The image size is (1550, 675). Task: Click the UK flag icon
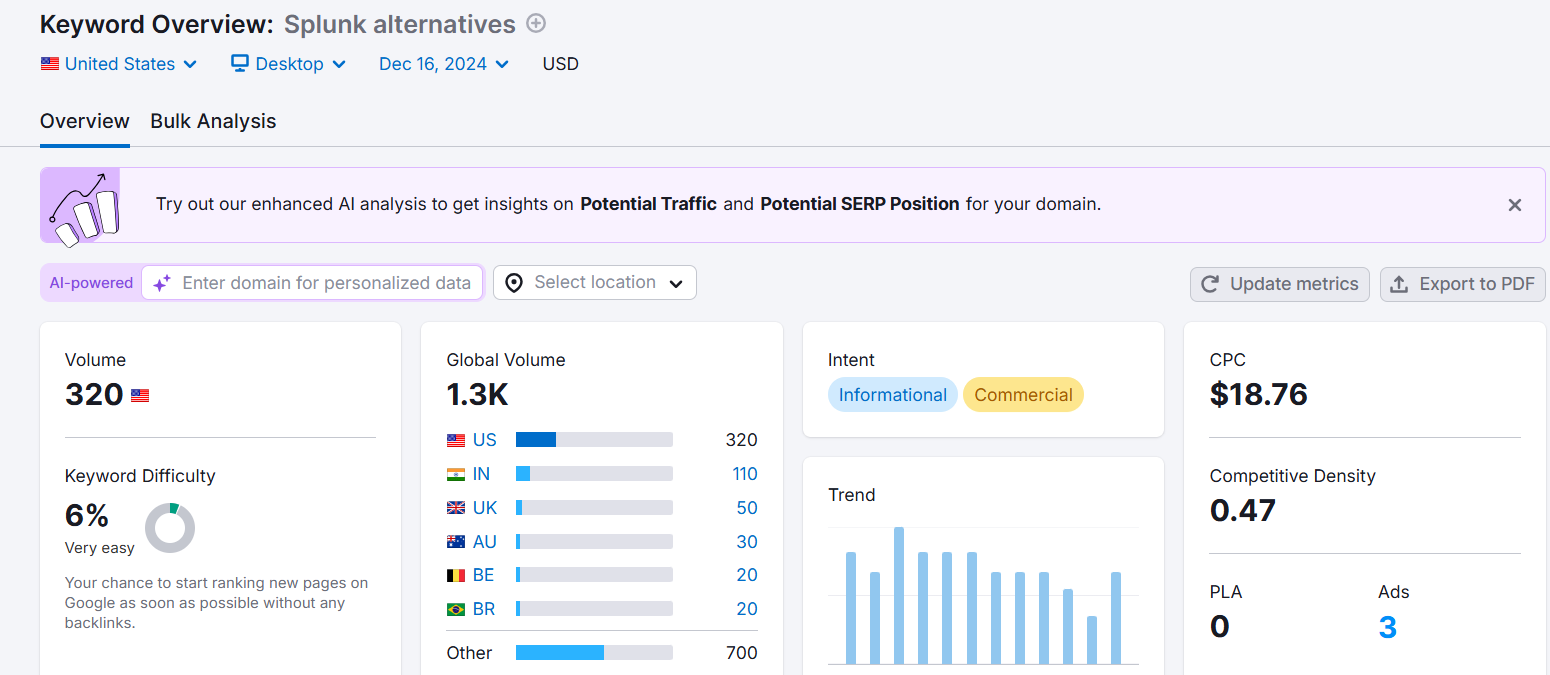point(456,508)
